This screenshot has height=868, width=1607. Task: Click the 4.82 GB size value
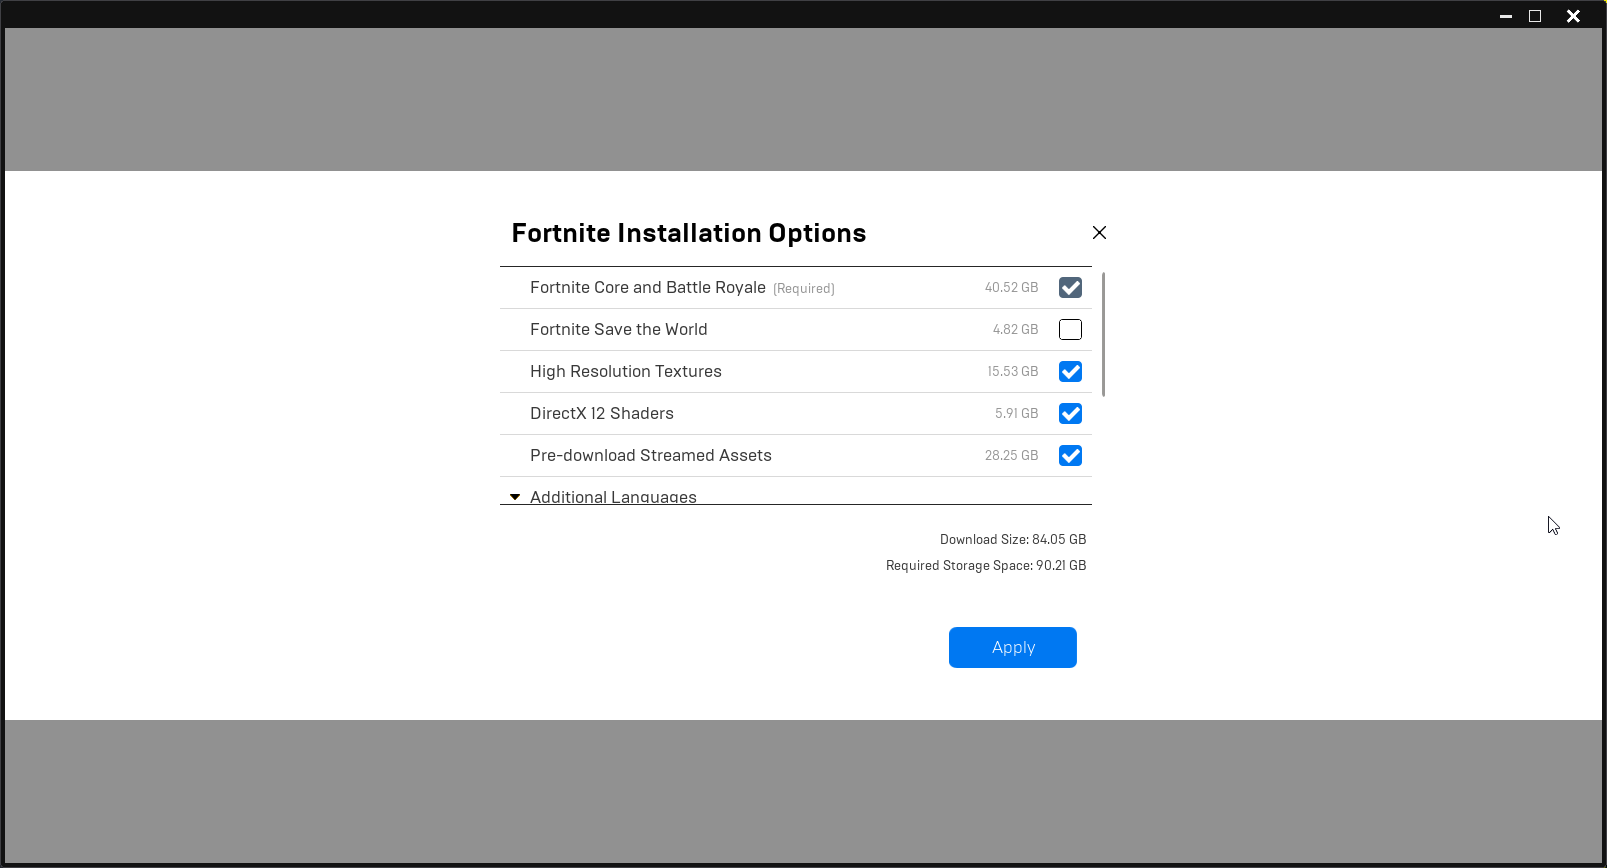(1015, 330)
